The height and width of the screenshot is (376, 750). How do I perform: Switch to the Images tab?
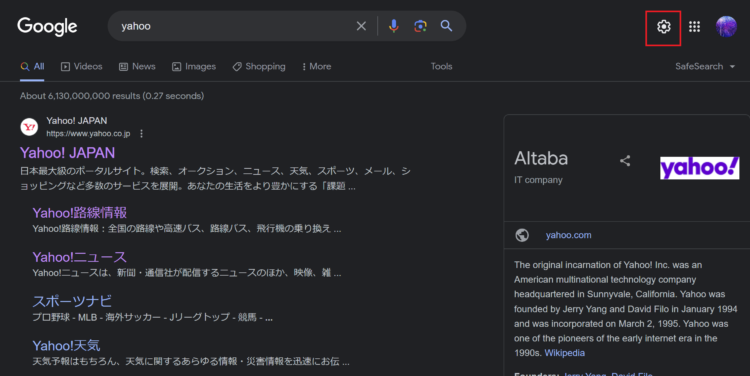194,66
